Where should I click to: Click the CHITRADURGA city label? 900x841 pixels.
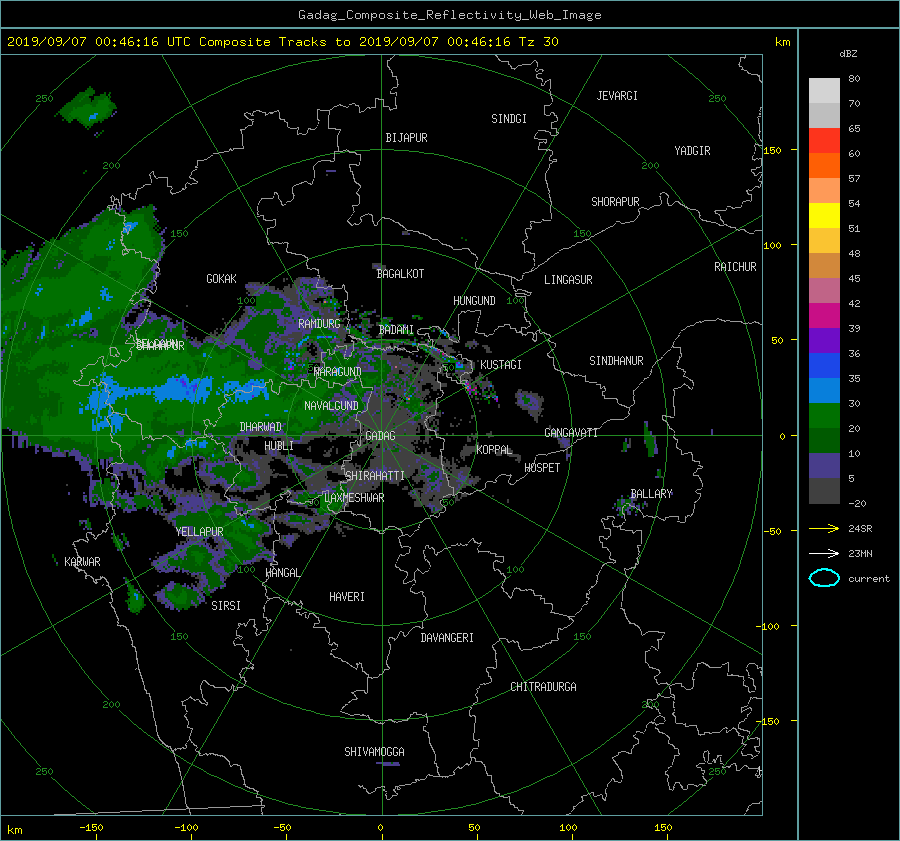pos(544,687)
